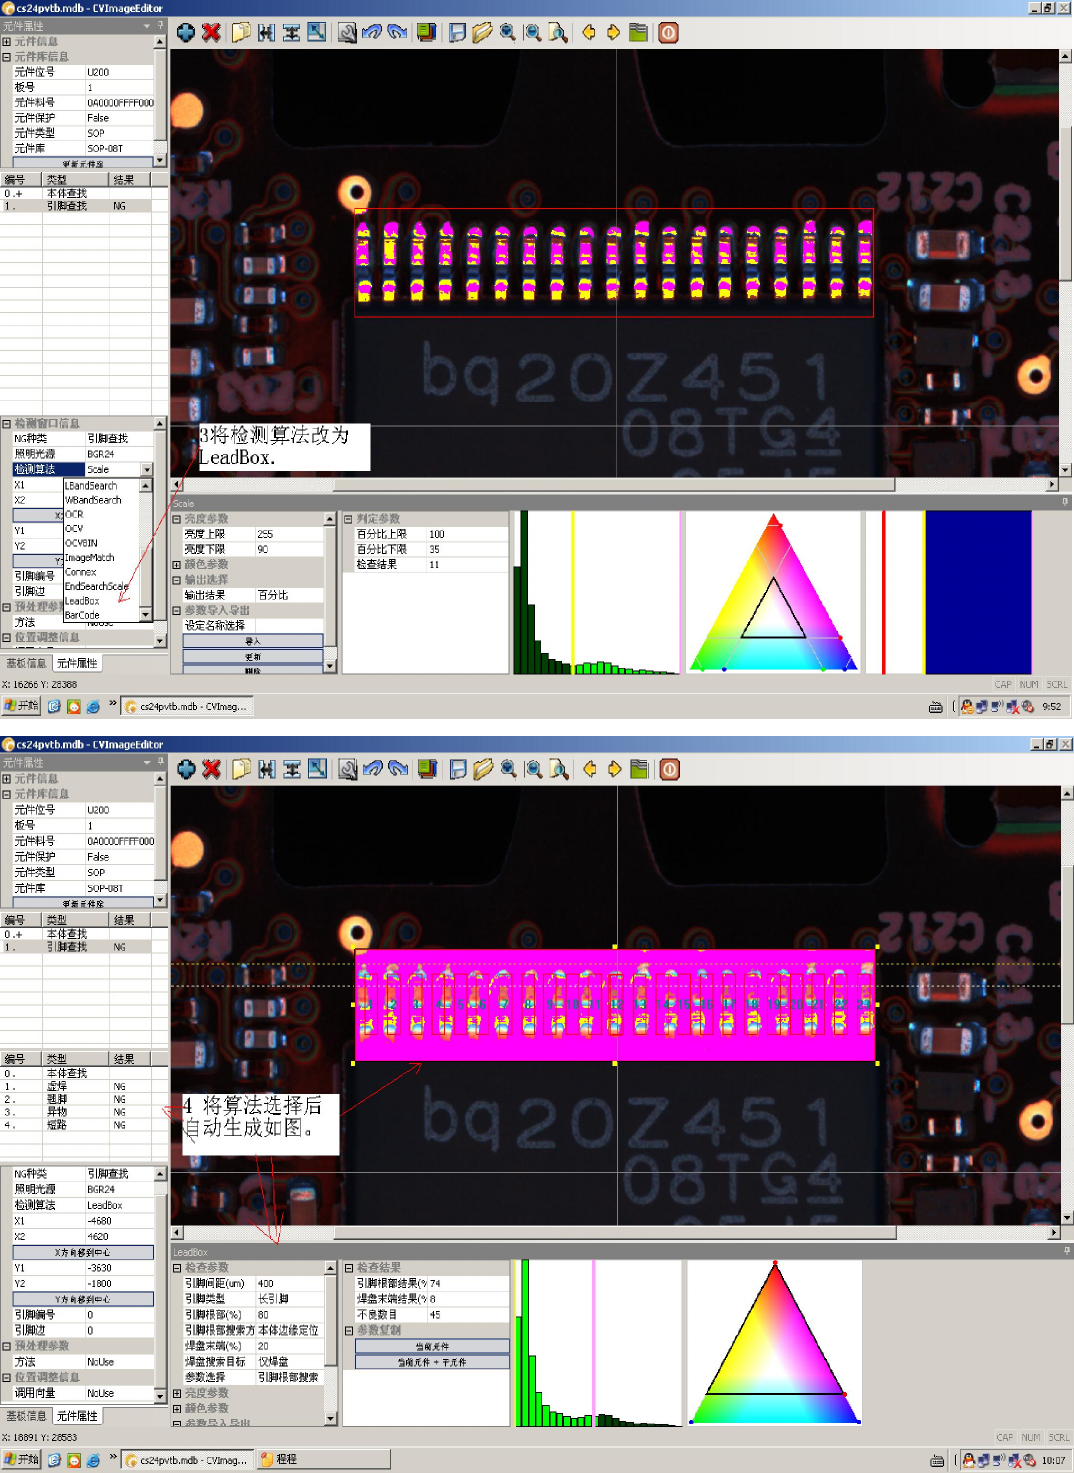The width and height of the screenshot is (1074, 1473).
Task: Collapse 元件库信息 section in top window
Action: [6, 57]
